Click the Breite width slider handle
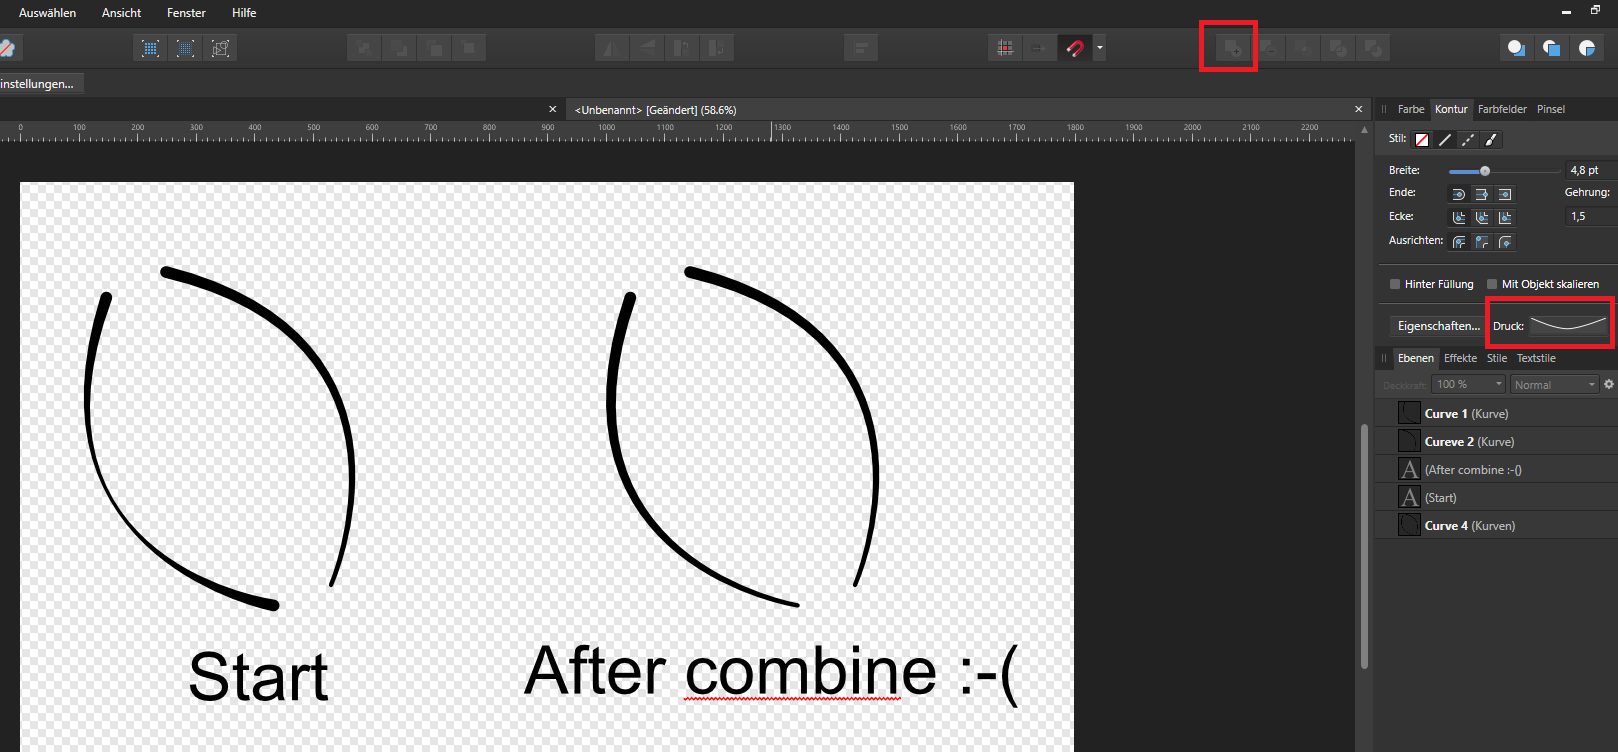Viewport: 1618px width, 752px height. (x=1485, y=171)
